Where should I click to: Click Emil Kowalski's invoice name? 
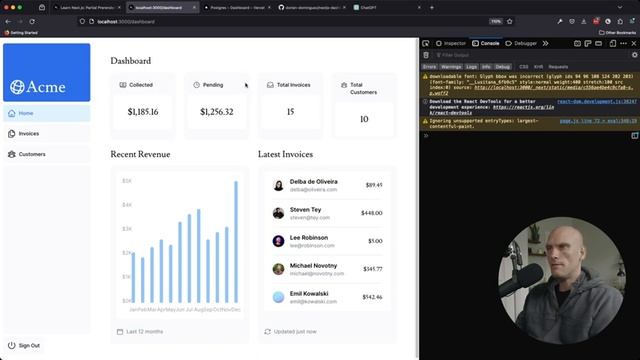tap(309, 293)
